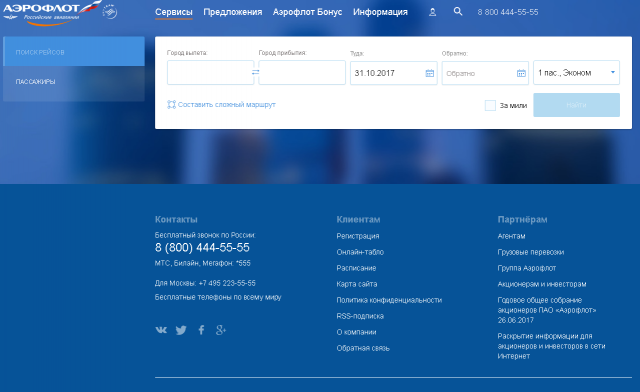Open the Сервисы menu
The width and height of the screenshot is (640, 392).
(x=173, y=12)
